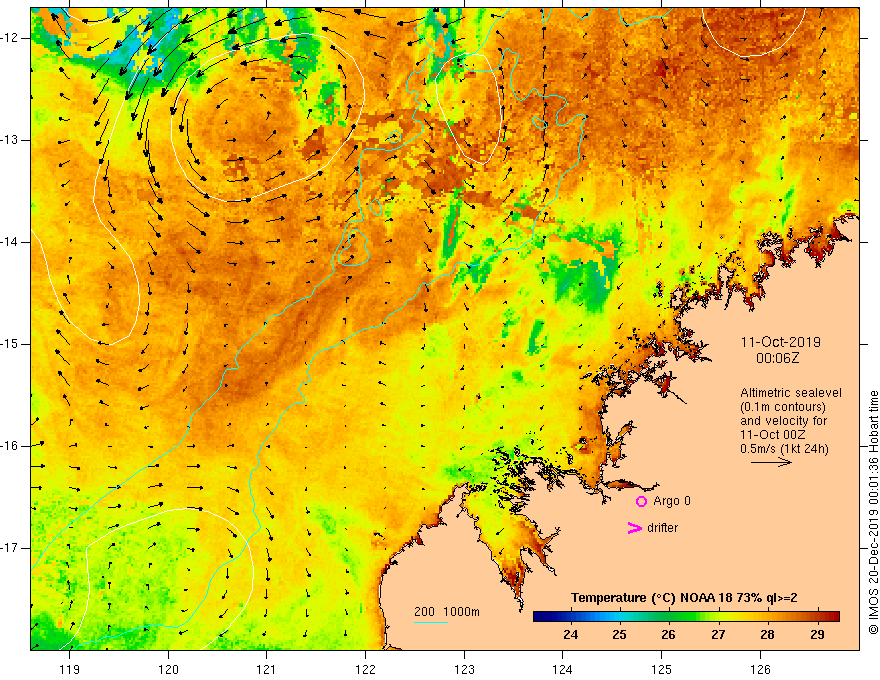The image size is (880, 680).
Task: Click the latitude axis label -15
Action: click(x=10, y=344)
